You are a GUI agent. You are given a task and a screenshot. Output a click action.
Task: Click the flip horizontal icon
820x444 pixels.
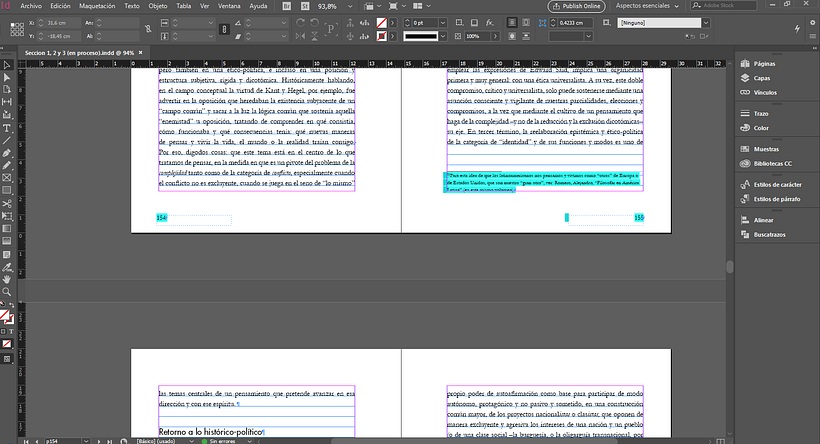click(x=300, y=36)
